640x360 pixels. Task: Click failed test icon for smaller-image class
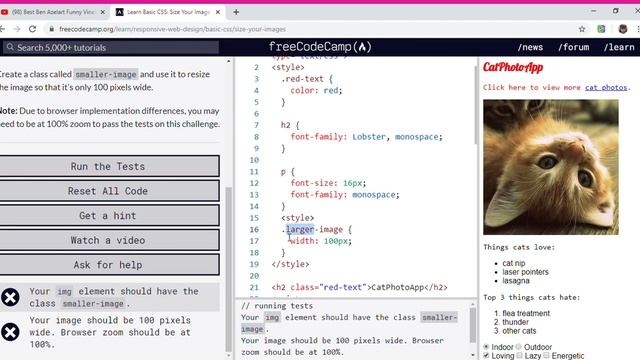10,297
